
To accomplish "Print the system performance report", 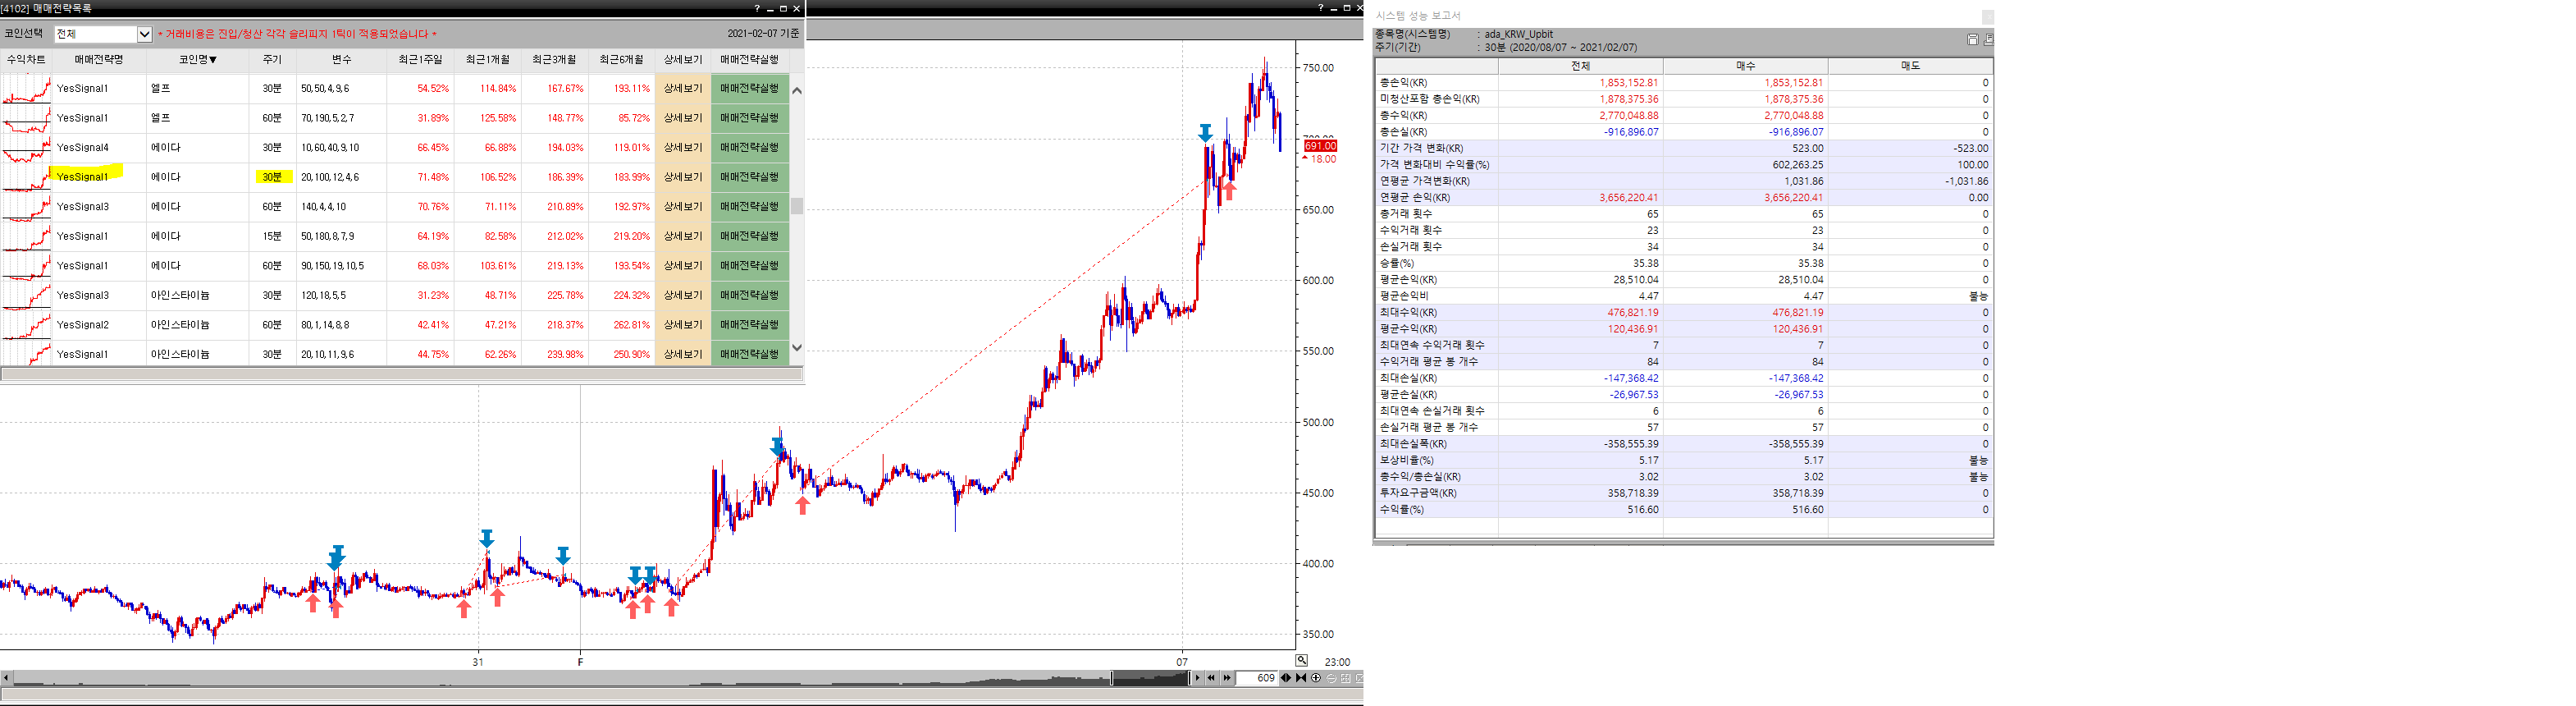I will 1988,39.
